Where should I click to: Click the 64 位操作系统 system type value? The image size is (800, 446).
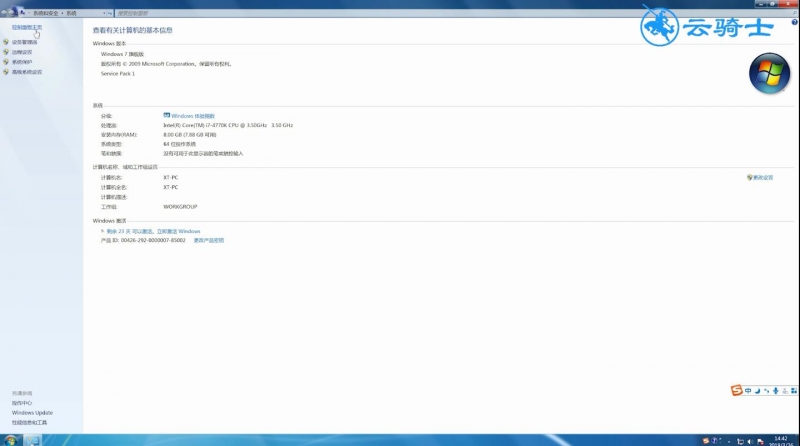[180, 144]
